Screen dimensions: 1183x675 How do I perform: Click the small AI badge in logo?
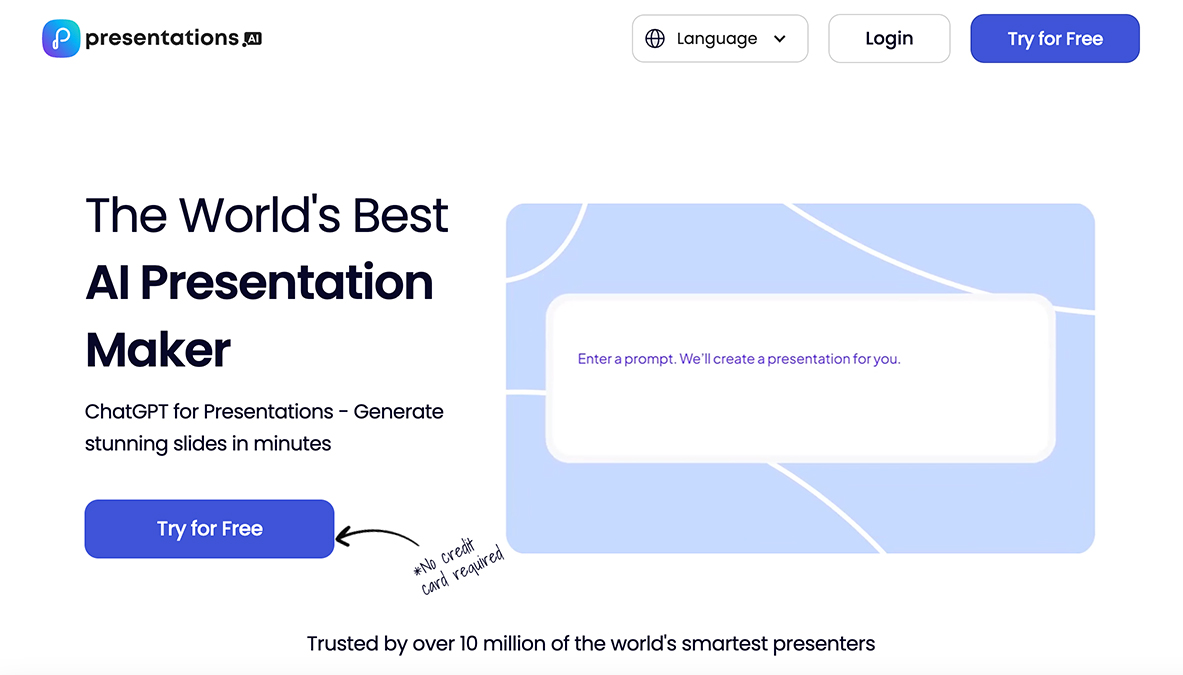click(252, 40)
